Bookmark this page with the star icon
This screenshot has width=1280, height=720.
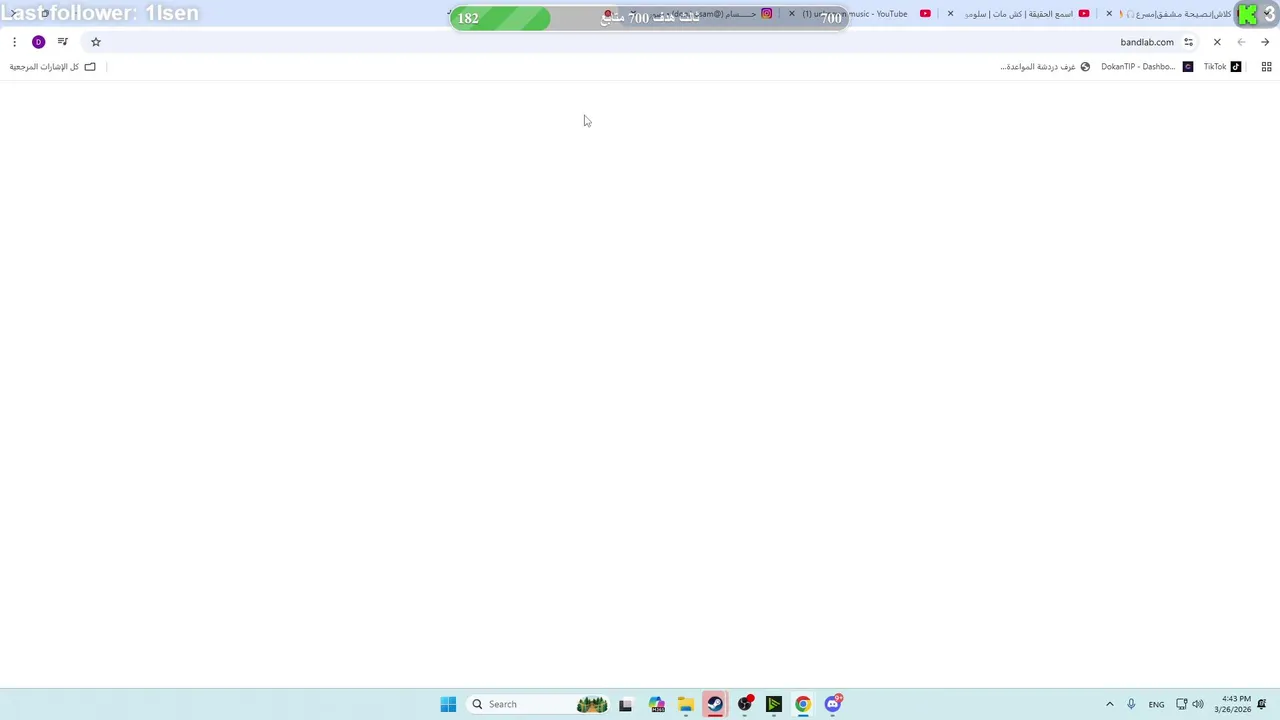click(96, 42)
